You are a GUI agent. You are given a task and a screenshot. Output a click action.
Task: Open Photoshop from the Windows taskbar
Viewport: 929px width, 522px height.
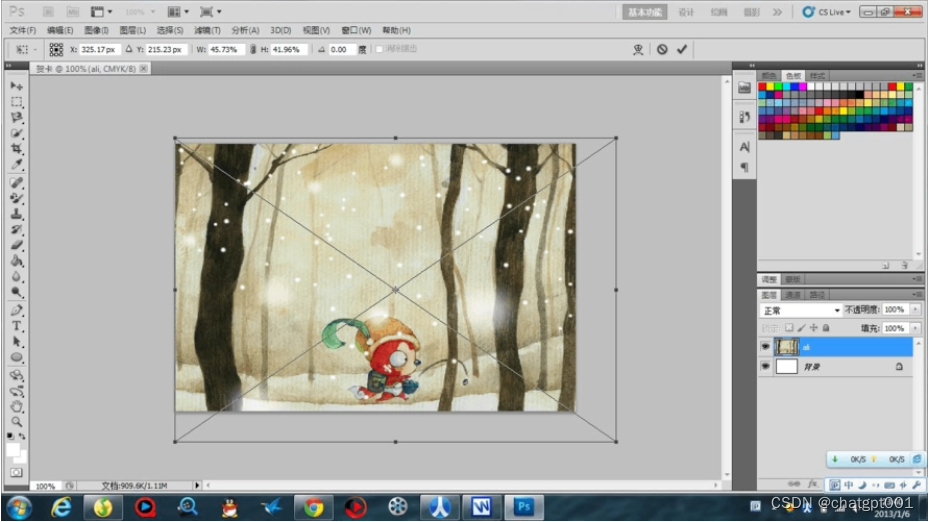click(523, 507)
